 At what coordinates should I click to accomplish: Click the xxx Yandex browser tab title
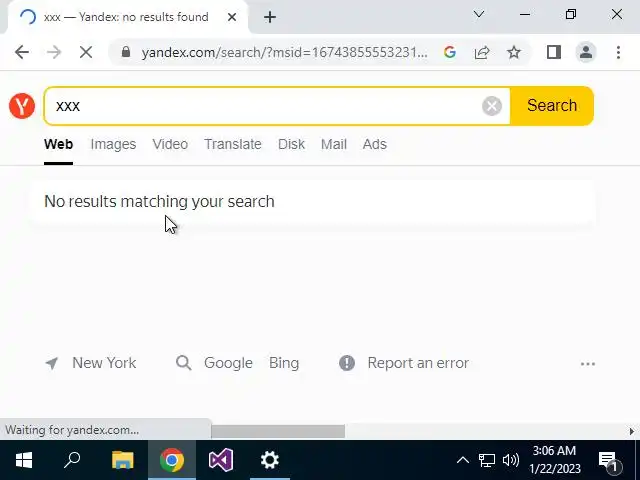click(x=126, y=17)
